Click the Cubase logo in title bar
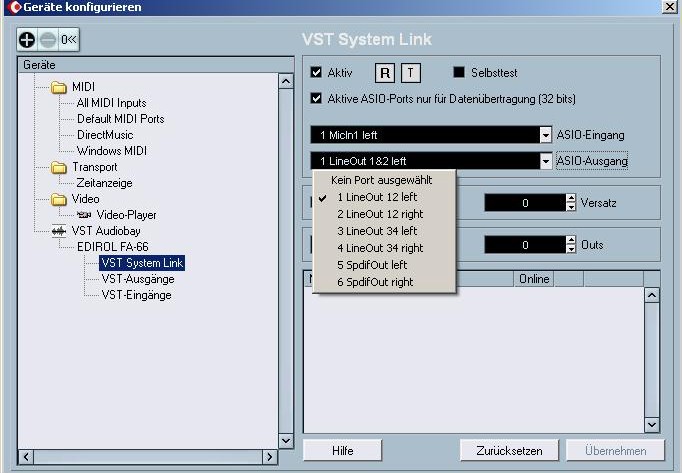682x473 pixels. tap(13, 7)
